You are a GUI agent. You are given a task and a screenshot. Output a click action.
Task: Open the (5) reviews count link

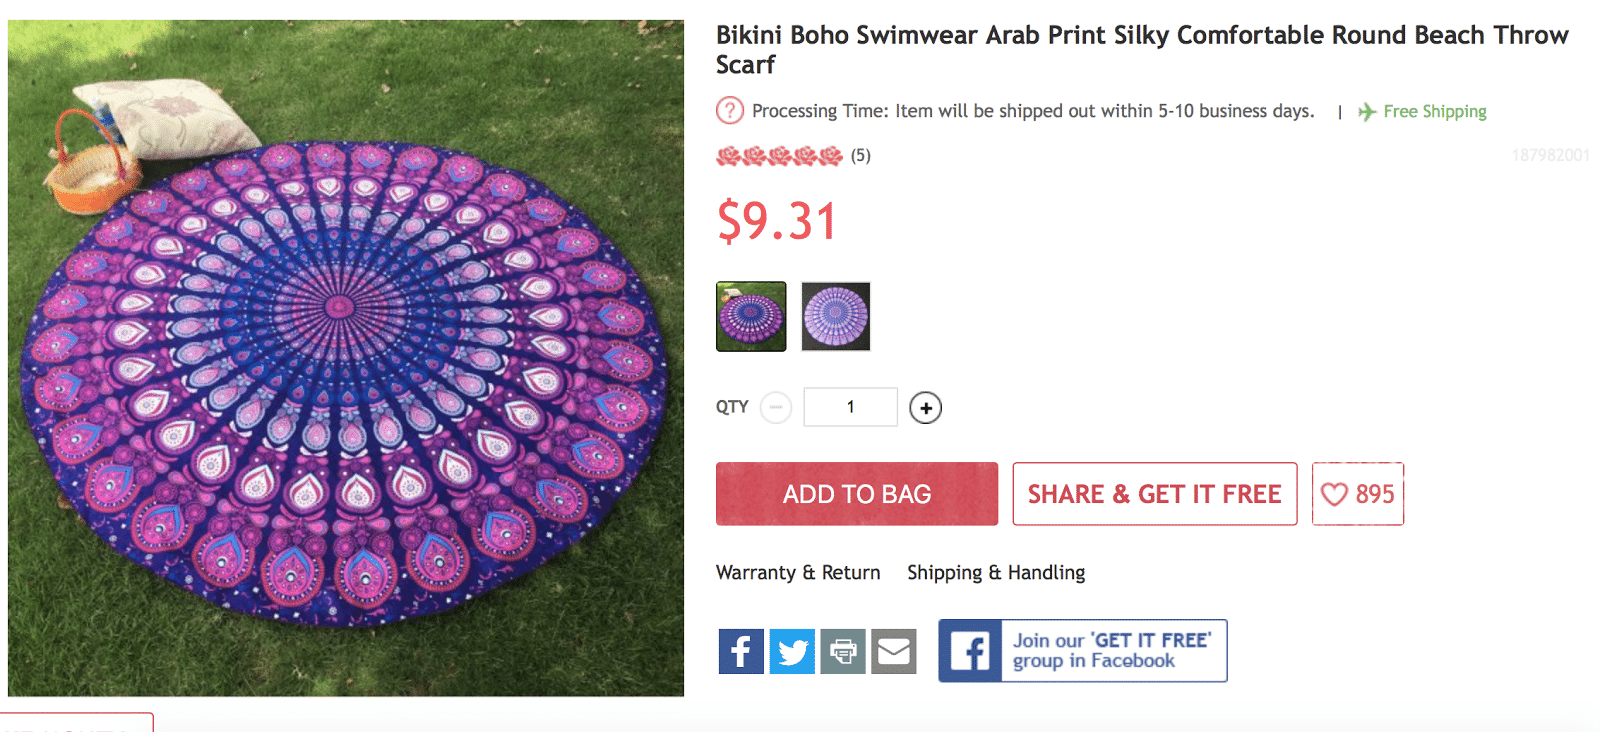(x=861, y=156)
